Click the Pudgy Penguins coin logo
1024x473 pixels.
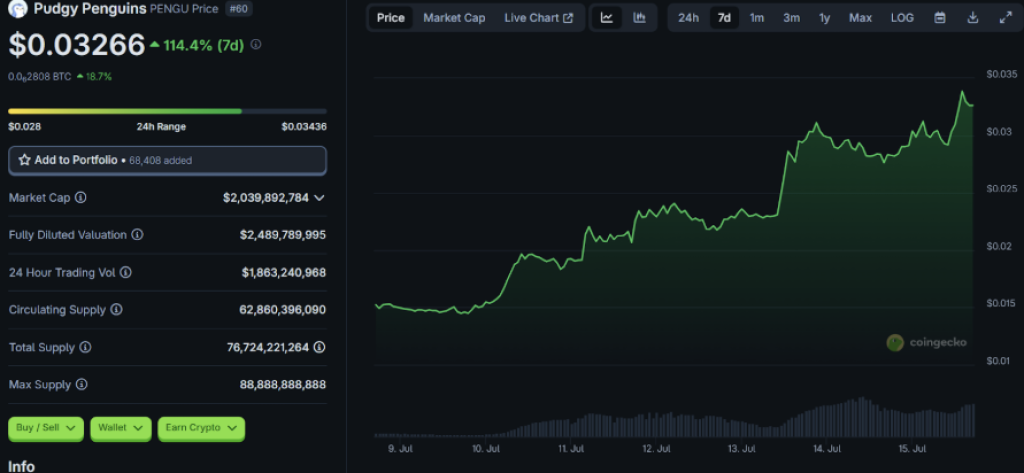pos(18,8)
